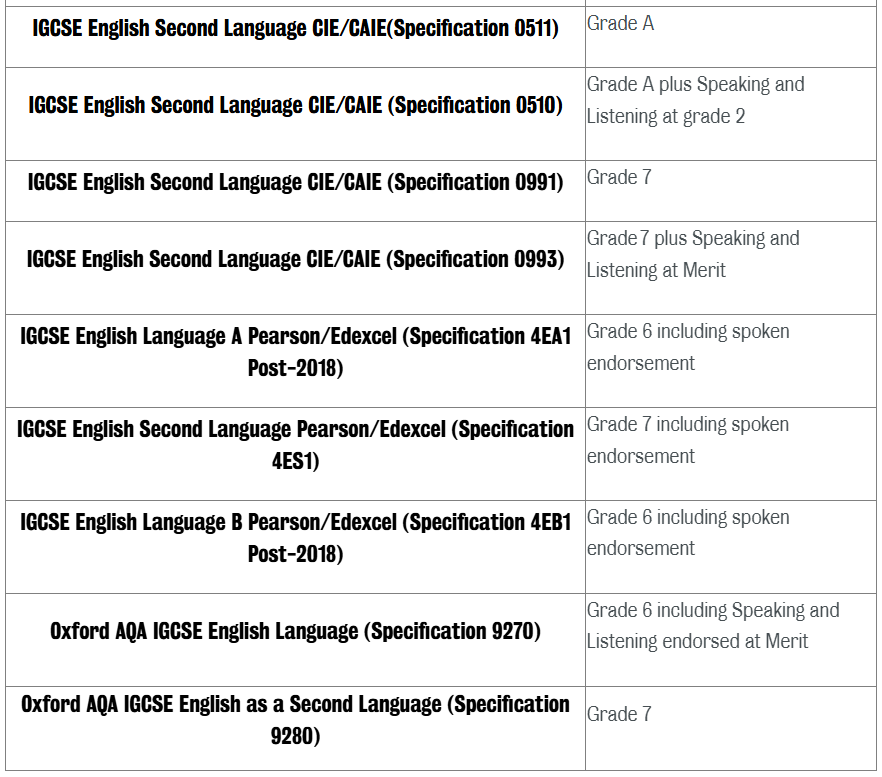The image size is (882, 777).
Task: Click 'Grade 7 plus Speaking and Listening at Merit'
Action: (x=693, y=254)
